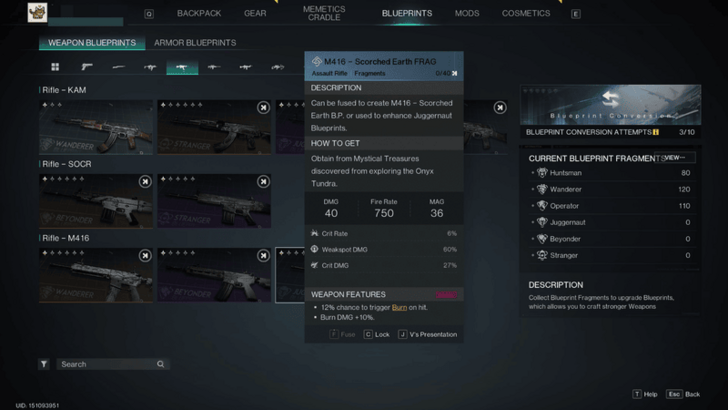Expand the Operator fragment row
Screen dimensions: 728x410
tap(533, 206)
